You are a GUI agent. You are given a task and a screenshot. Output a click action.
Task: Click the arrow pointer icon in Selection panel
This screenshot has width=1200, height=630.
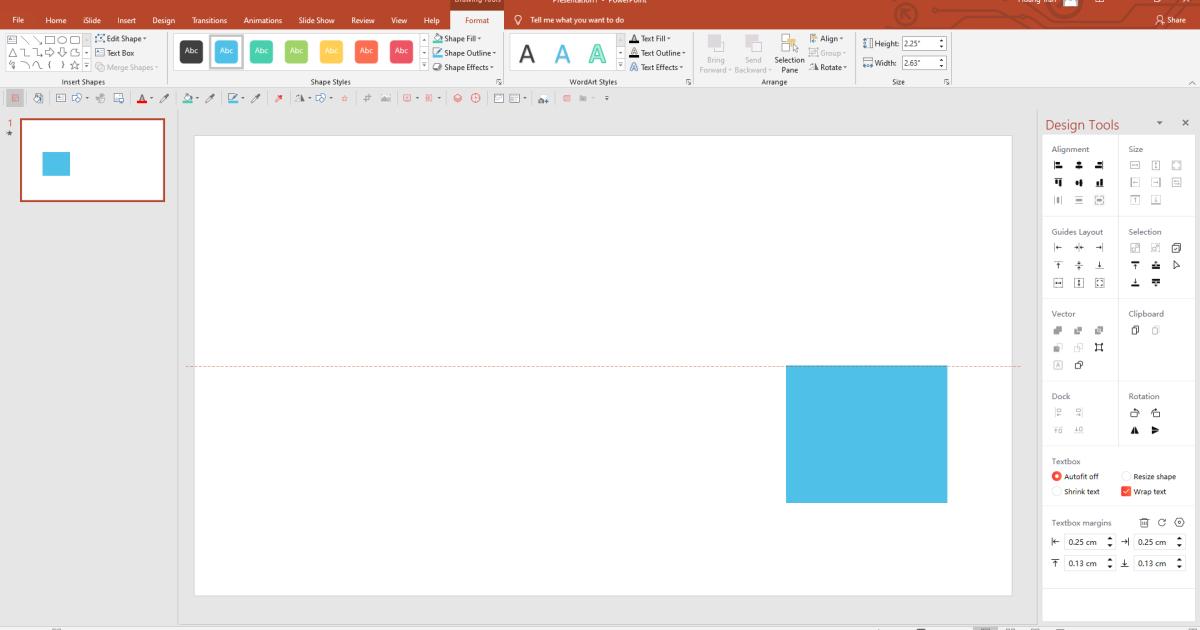tap(1176, 264)
